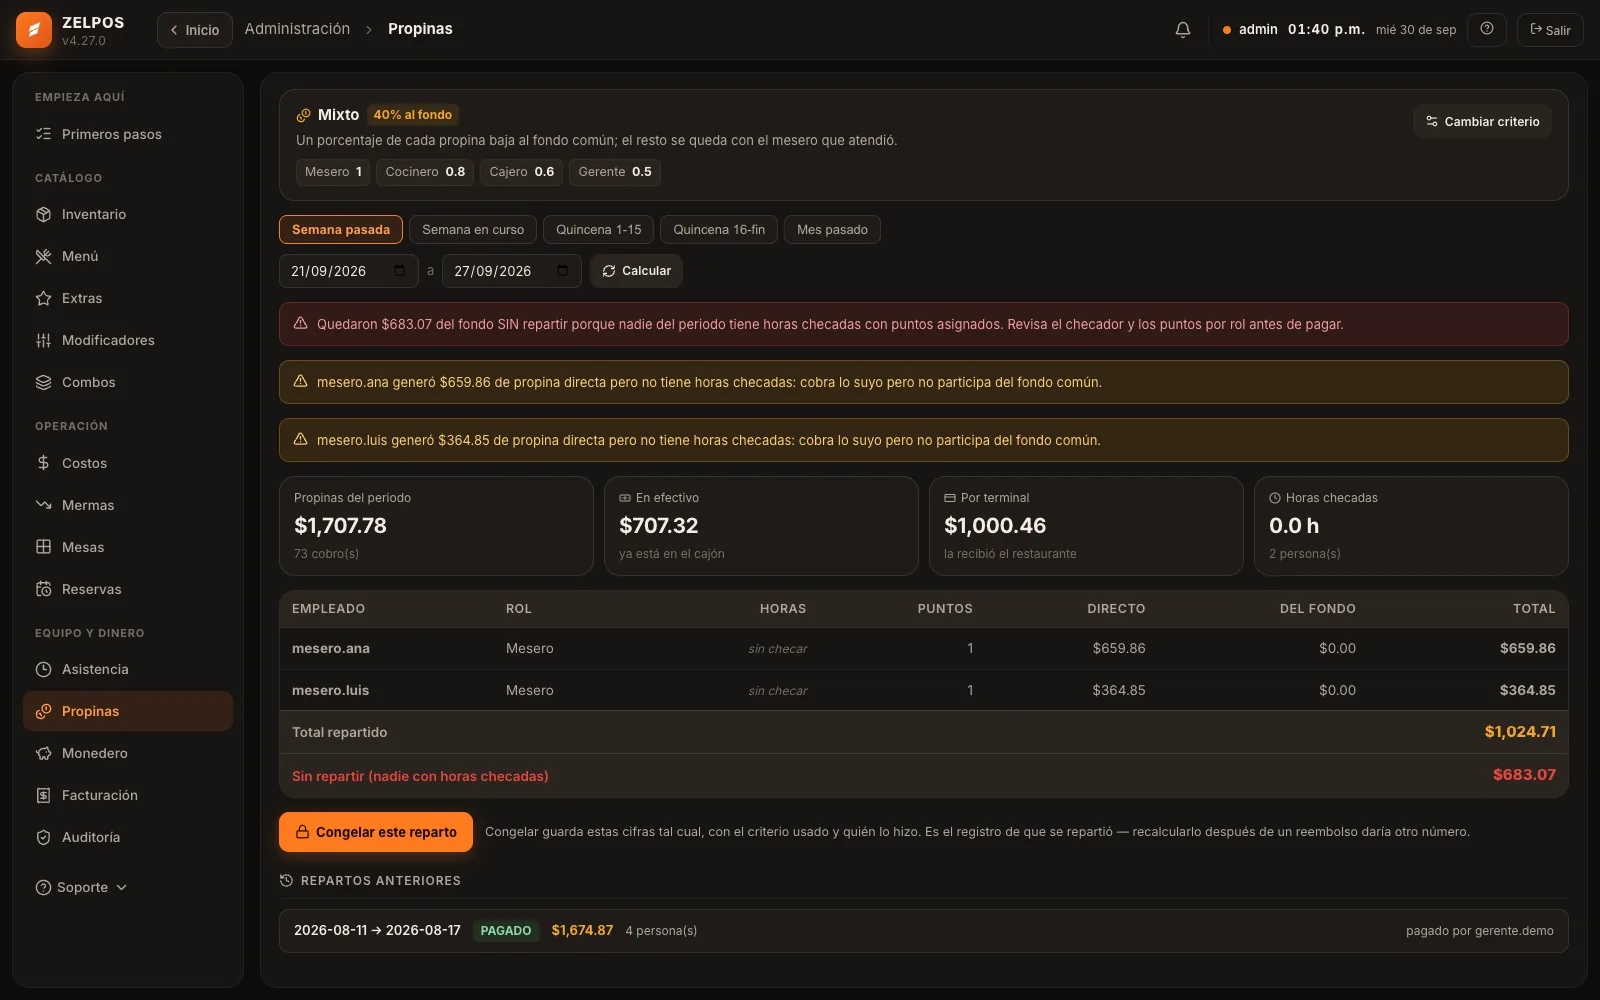Click the ZELPOS logo icon
This screenshot has height=1000, width=1600.
[34, 30]
